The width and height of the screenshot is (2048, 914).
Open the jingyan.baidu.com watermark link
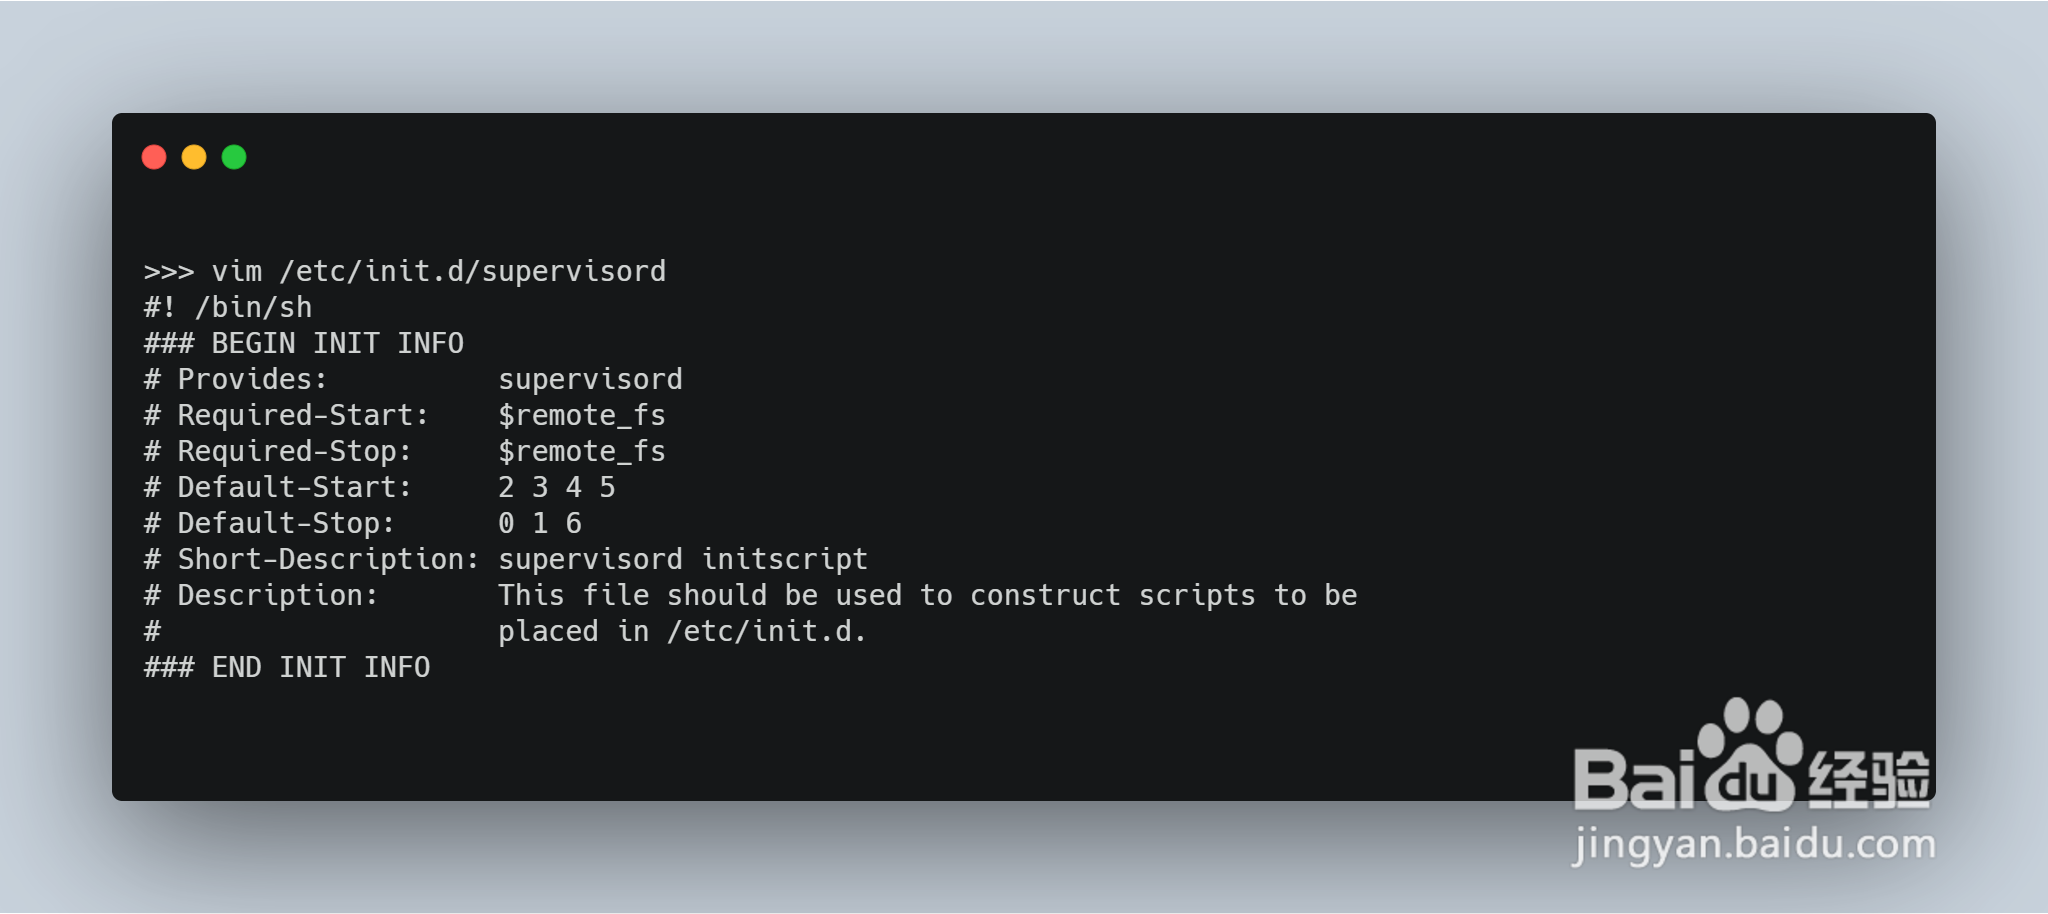point(1753,845)
